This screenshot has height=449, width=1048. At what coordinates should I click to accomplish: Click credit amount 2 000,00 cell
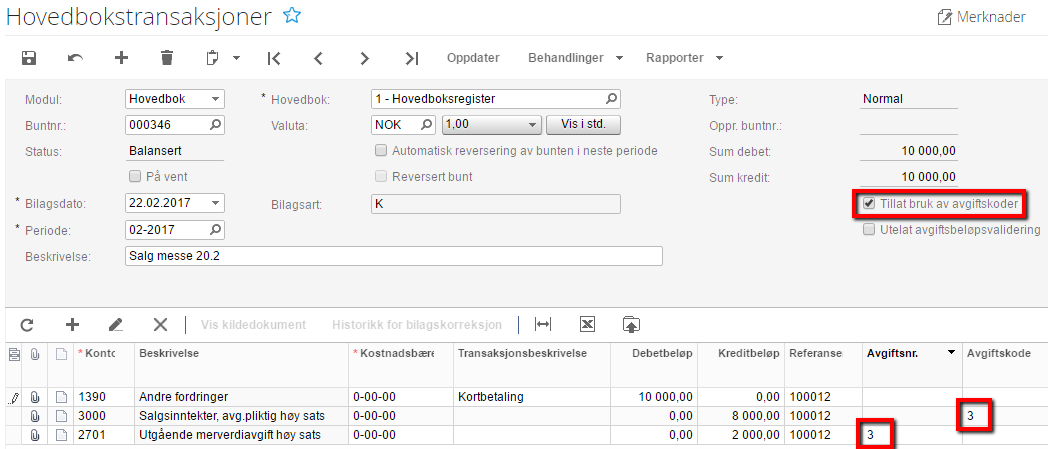point(741,435)
